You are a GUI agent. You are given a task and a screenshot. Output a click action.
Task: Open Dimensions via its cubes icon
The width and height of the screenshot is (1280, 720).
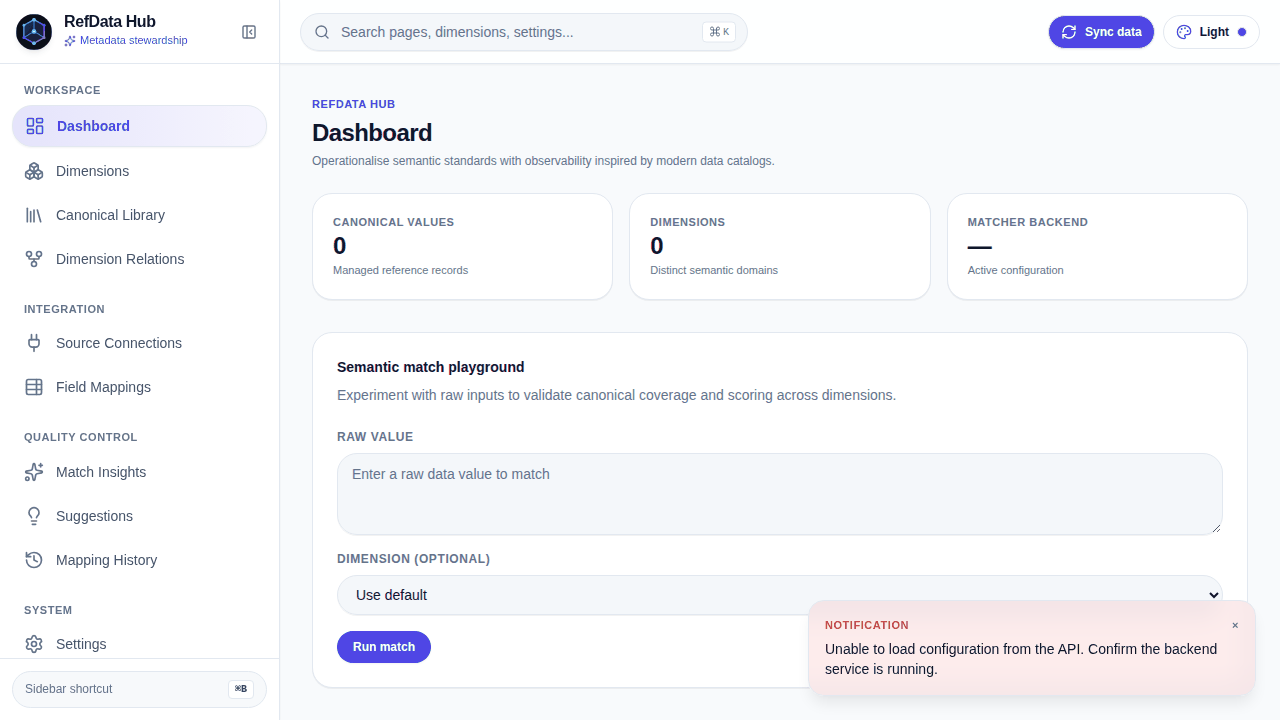[x=34, y=171]
